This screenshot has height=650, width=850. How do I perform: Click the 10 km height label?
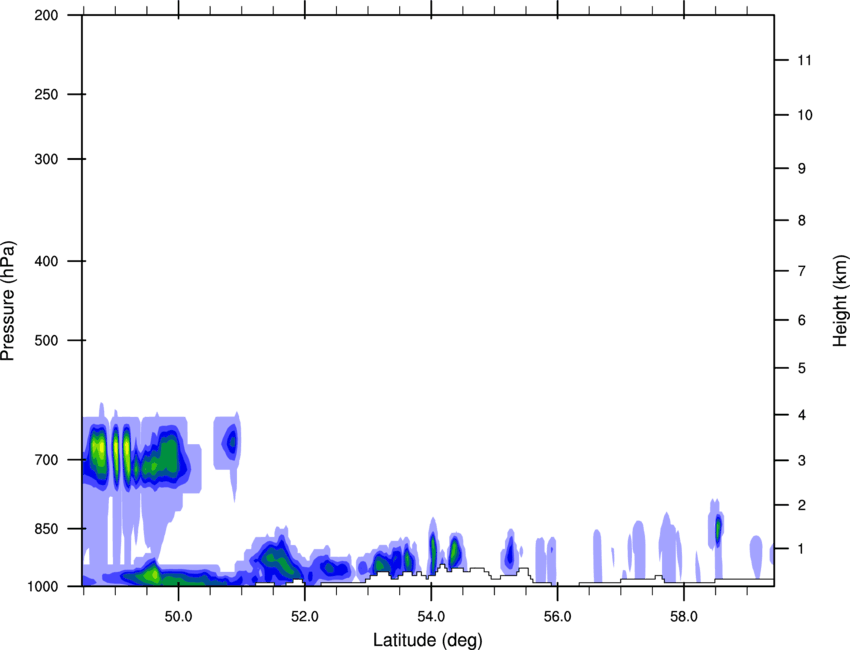pos(805,115)
